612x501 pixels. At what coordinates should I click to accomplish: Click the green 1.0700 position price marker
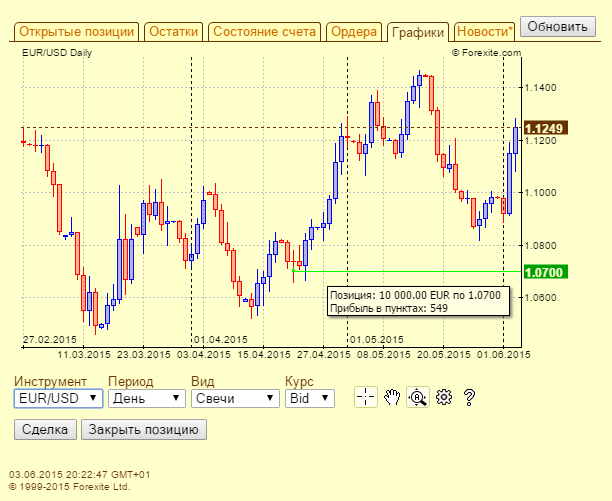[545, 272]
